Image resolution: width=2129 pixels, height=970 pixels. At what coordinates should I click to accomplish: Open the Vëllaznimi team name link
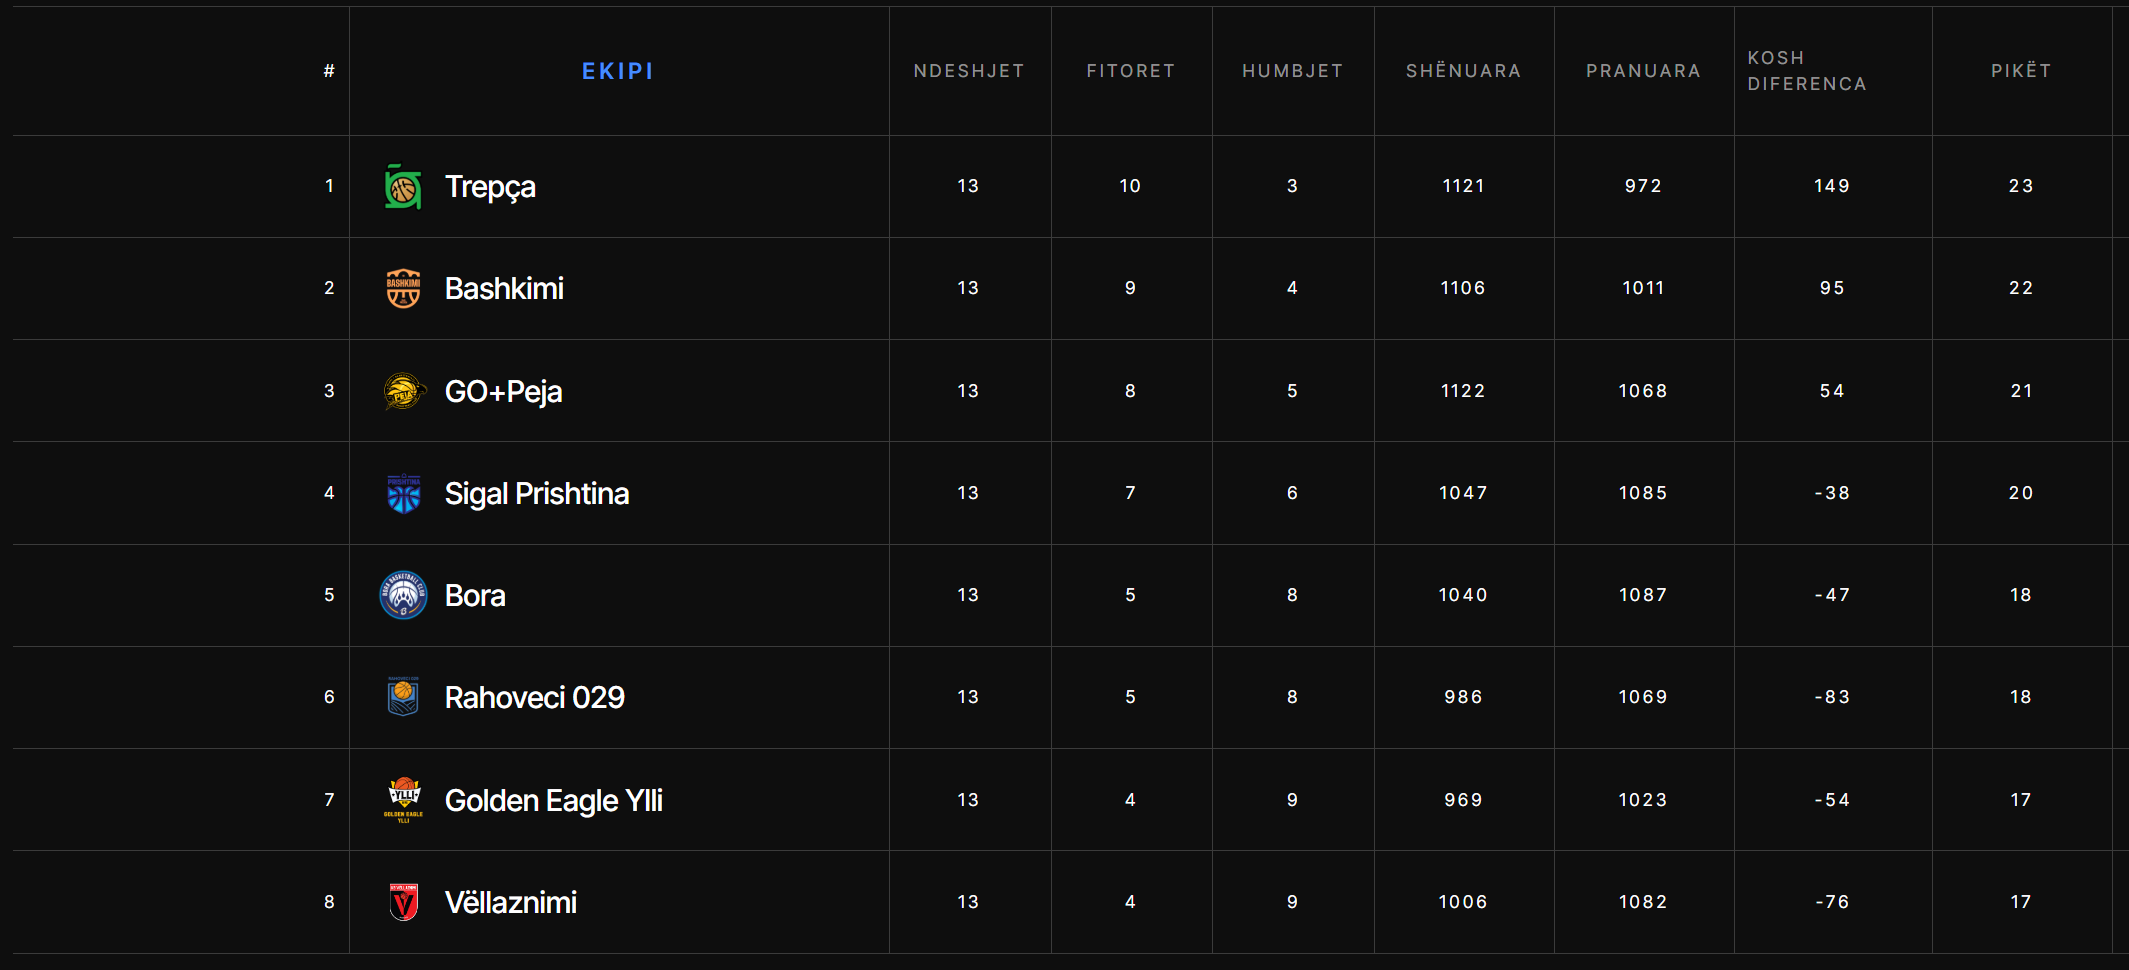click(510, 902)
